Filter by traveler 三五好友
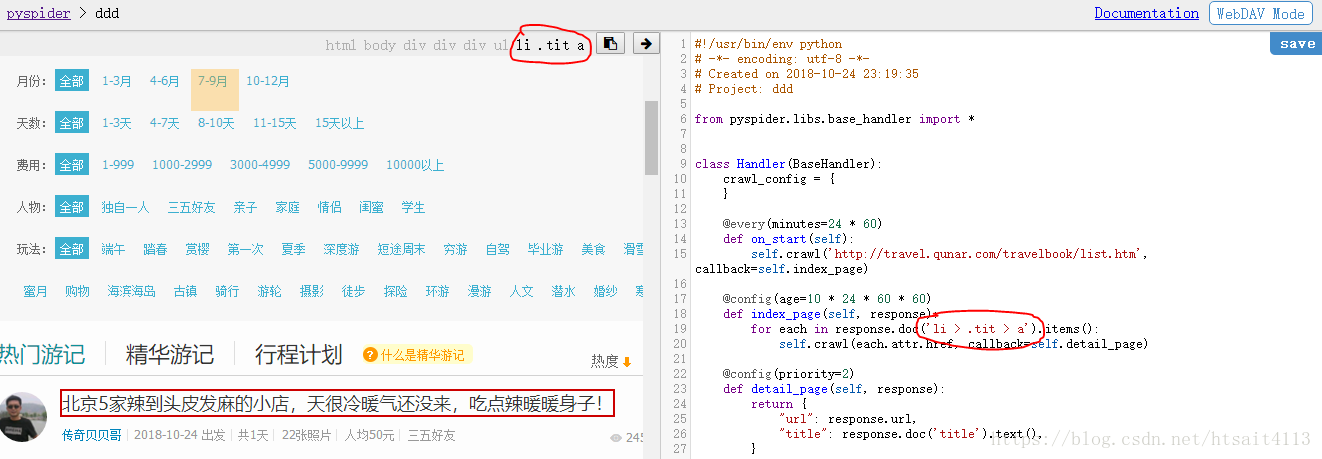 (192, 207)
